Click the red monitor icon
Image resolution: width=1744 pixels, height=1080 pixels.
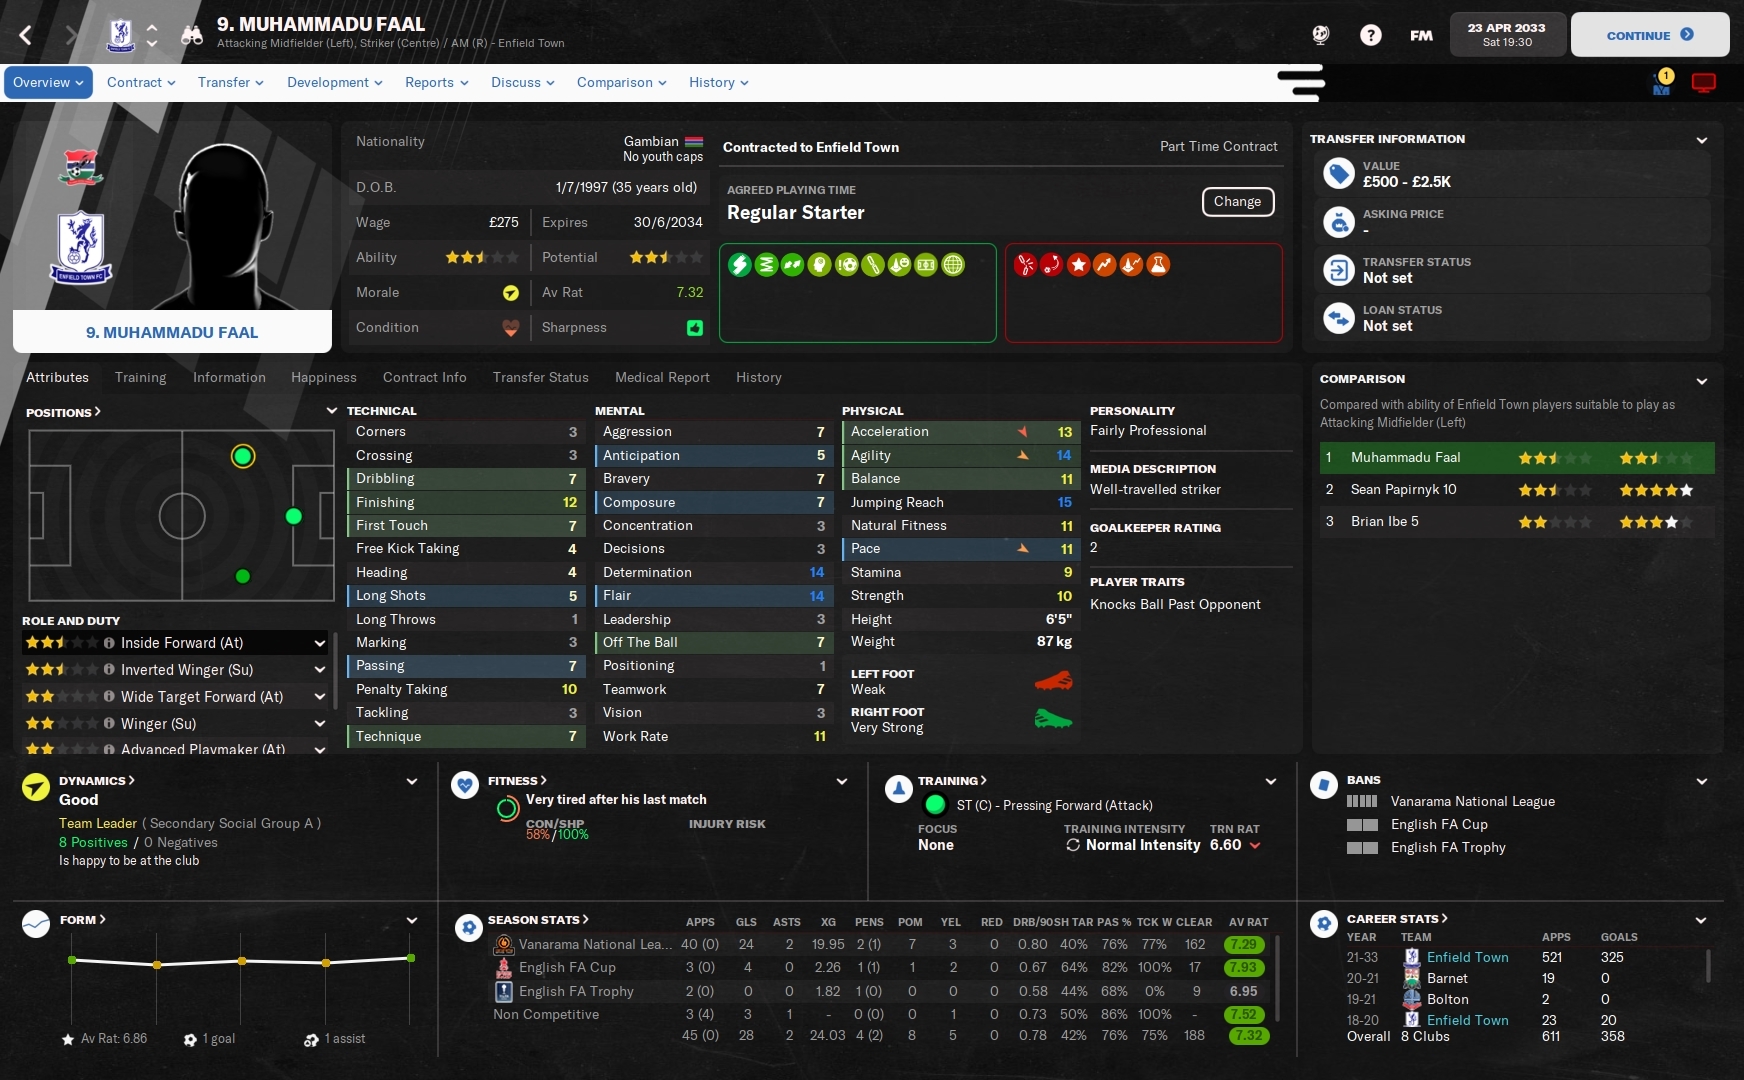[1704, 83]
